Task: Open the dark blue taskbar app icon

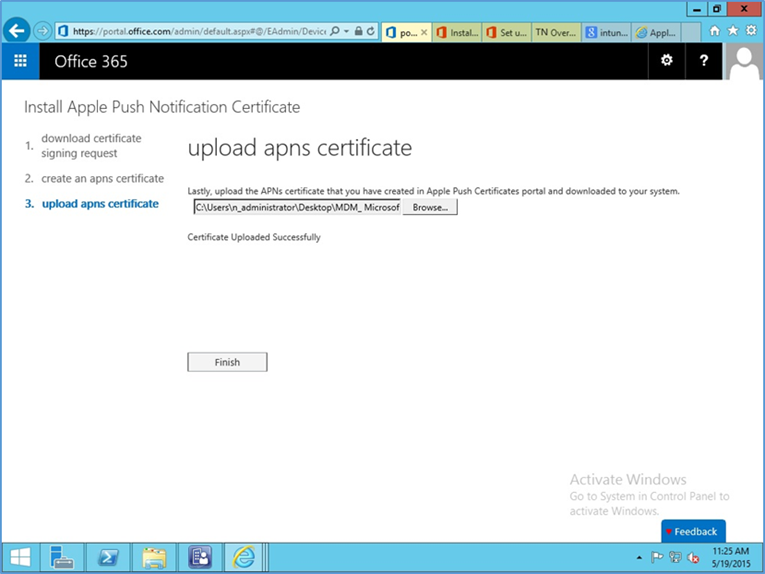Action: [200, 557]
